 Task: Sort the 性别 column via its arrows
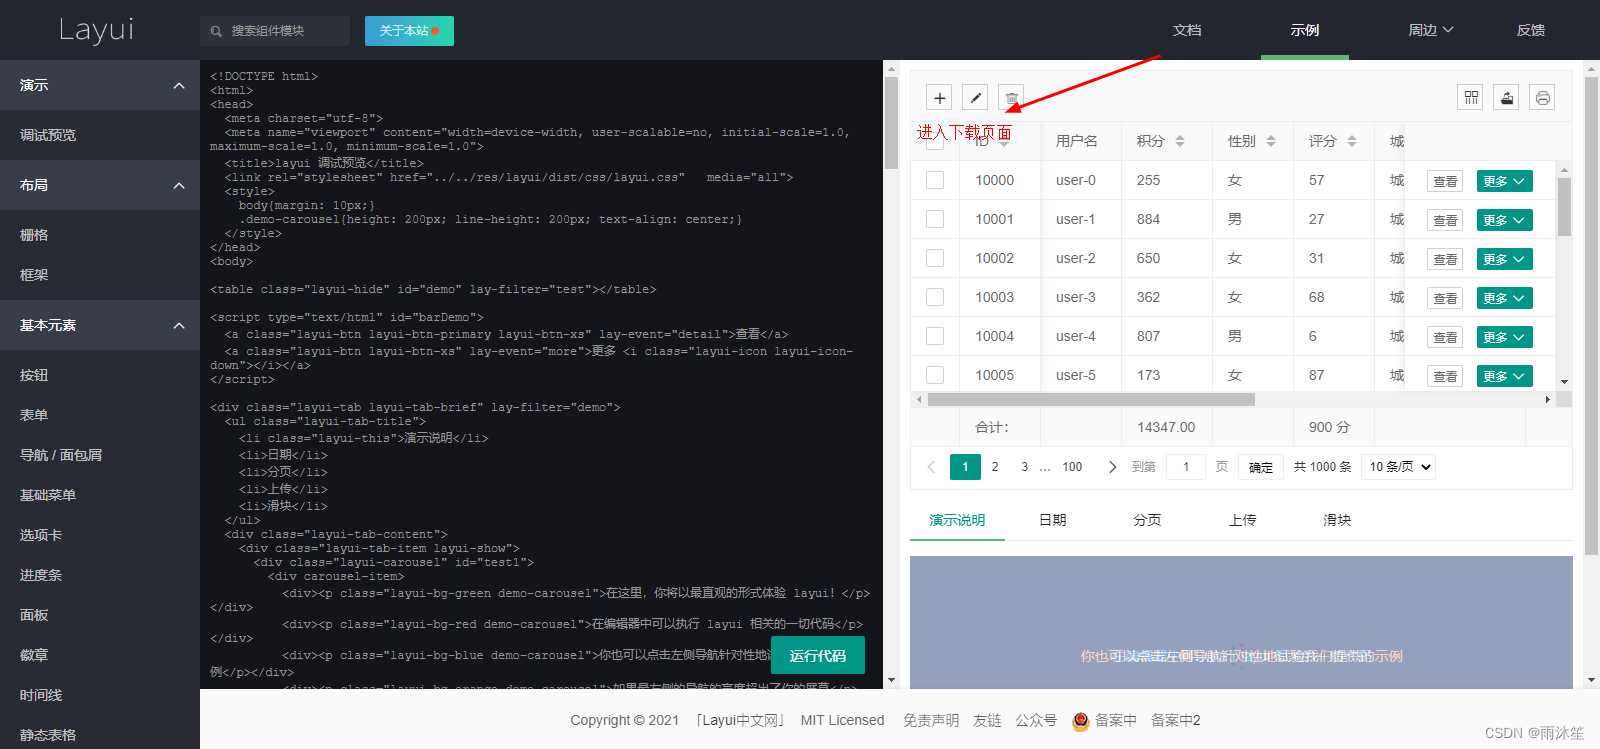[1271, 141]
